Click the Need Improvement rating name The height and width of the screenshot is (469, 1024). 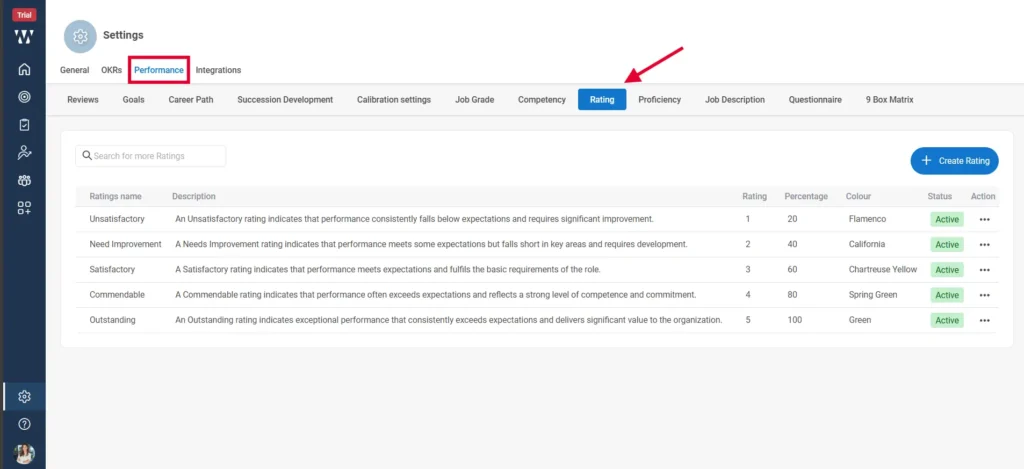point(125,244)
